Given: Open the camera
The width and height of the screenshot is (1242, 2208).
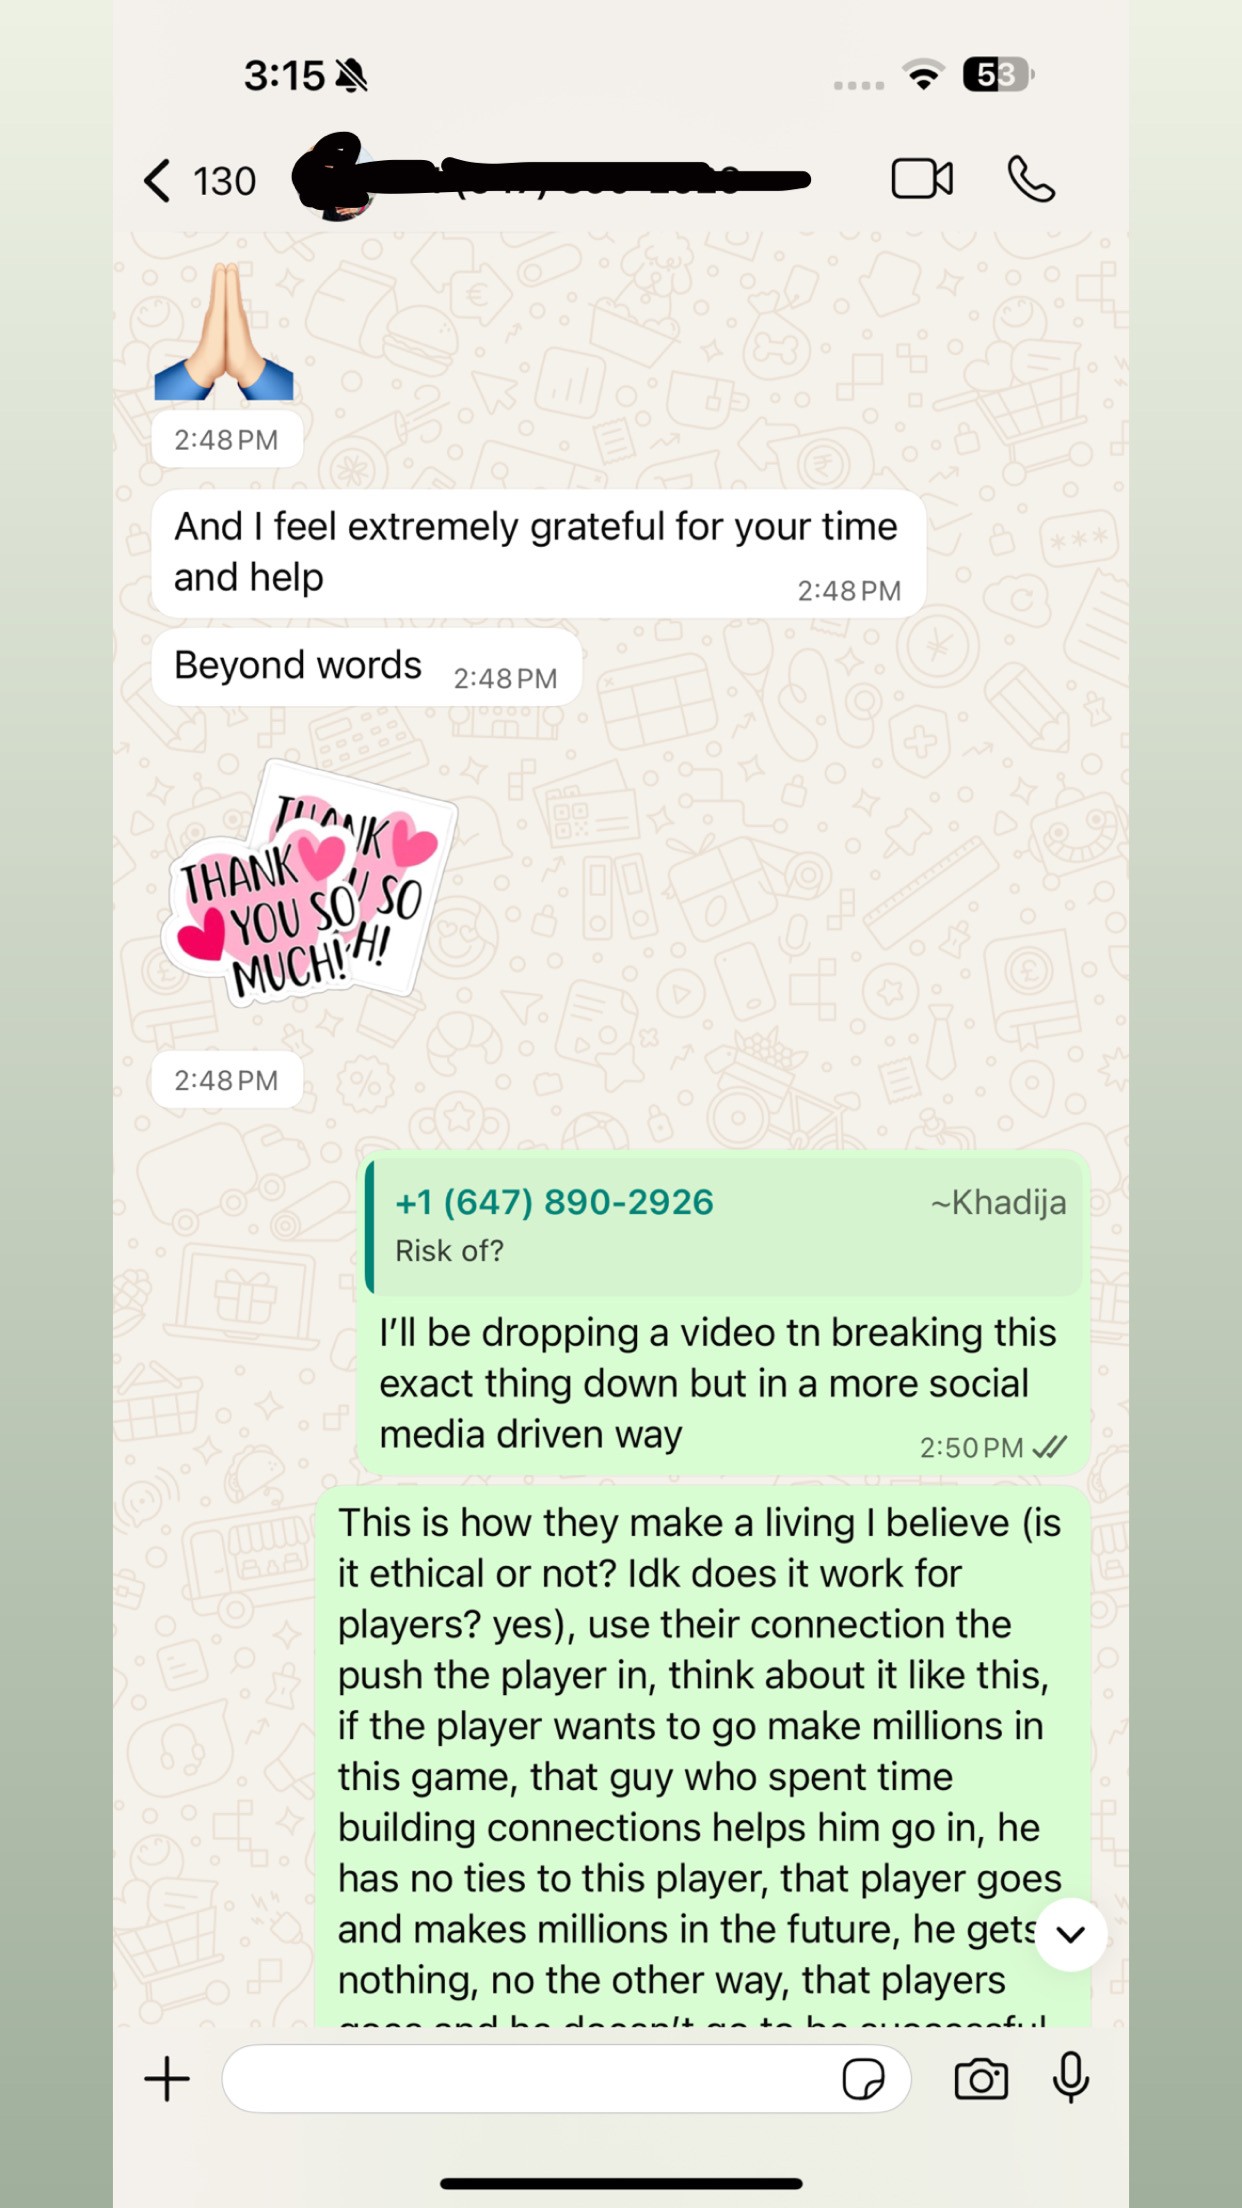Looking at the screenshot, I should click(981, 2080).
